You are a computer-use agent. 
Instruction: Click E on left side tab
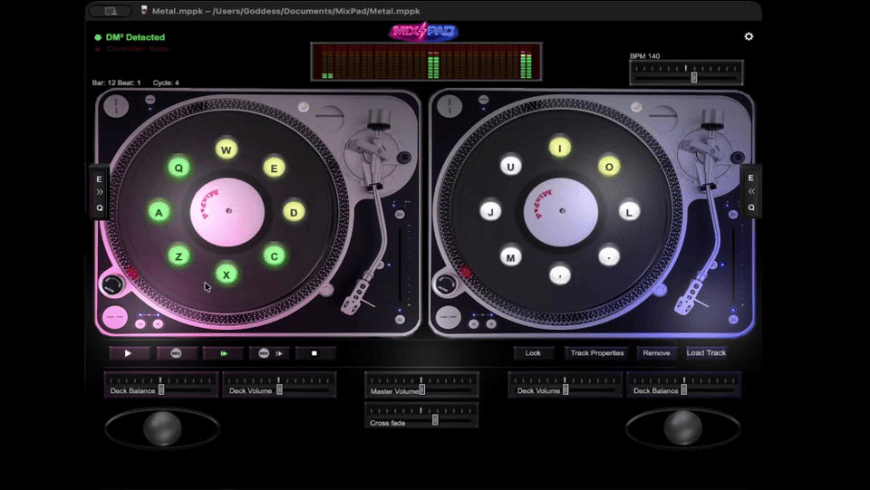(99, 179)
